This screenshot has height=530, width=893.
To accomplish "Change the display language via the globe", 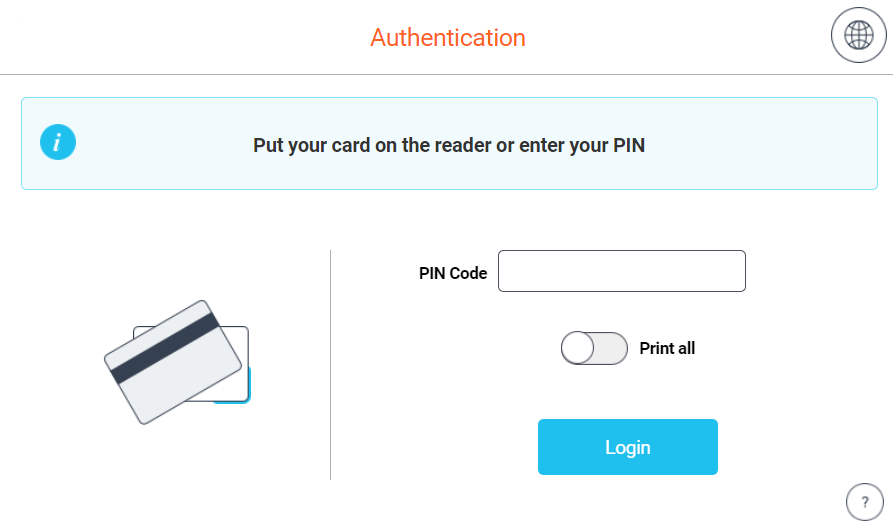I will click(x=858, y=35).
